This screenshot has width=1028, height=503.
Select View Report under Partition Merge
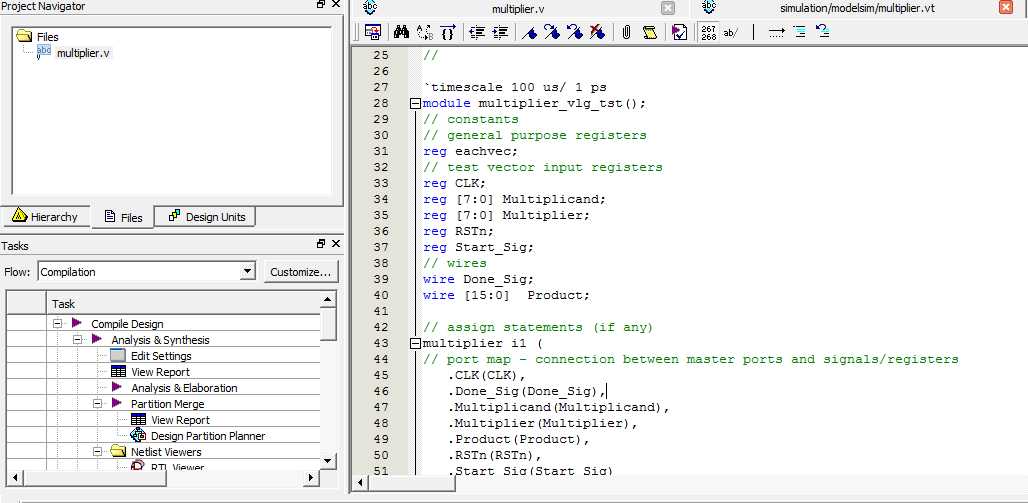pos(180,420)
